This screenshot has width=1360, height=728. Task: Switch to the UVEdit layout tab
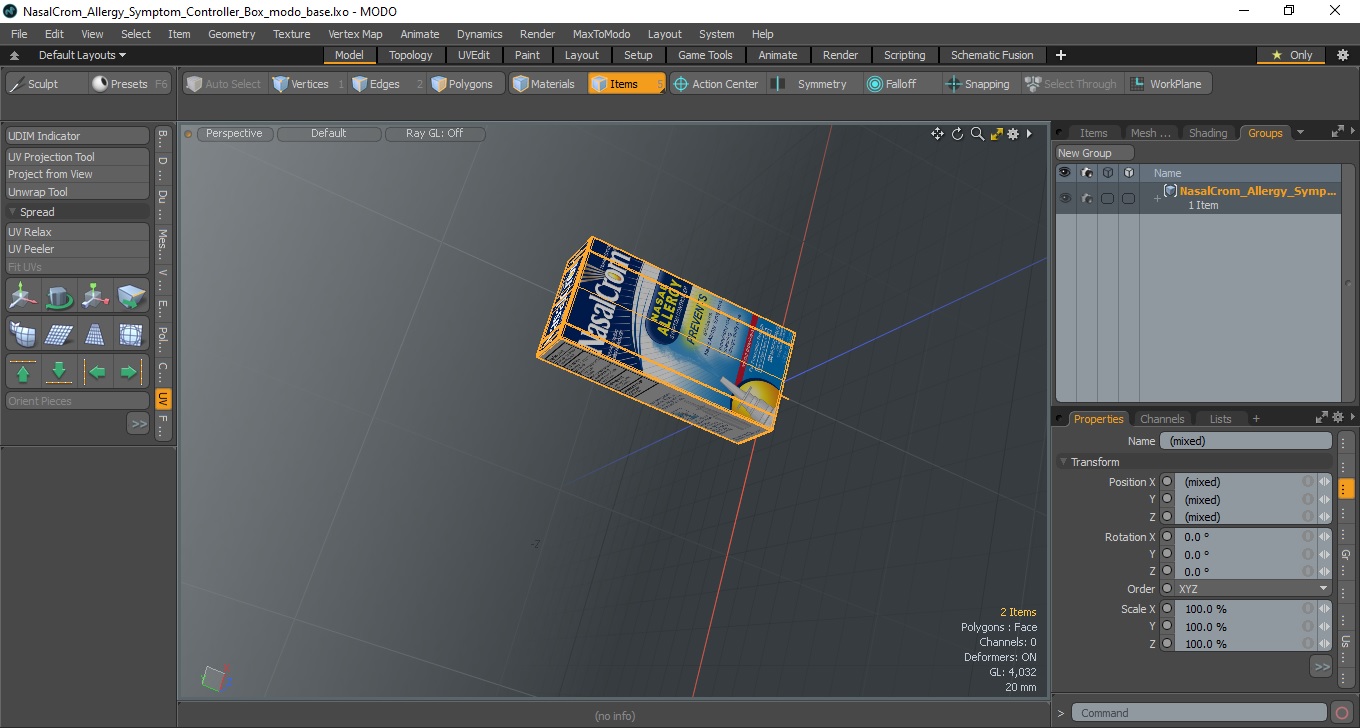474,55
